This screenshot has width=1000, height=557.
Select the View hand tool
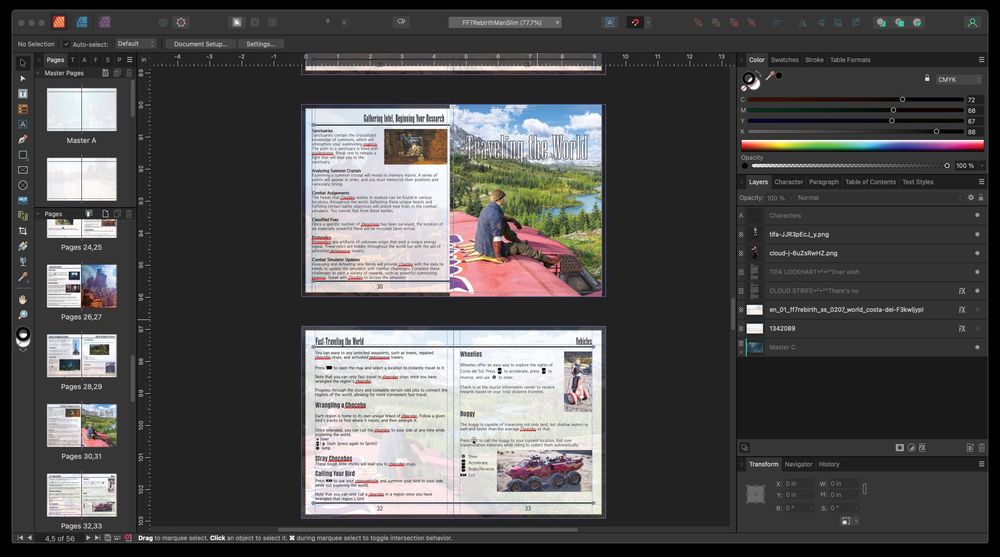pos(23,299)
